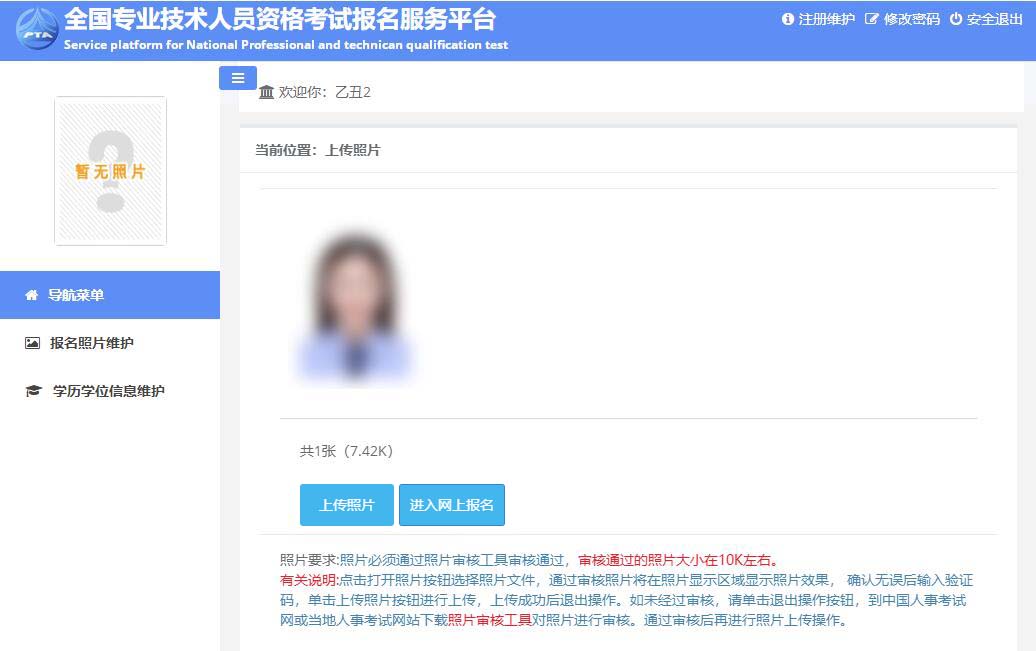The image size is (1036, 651).
Task: Click the PTA logo in the header
Action: 37,30
